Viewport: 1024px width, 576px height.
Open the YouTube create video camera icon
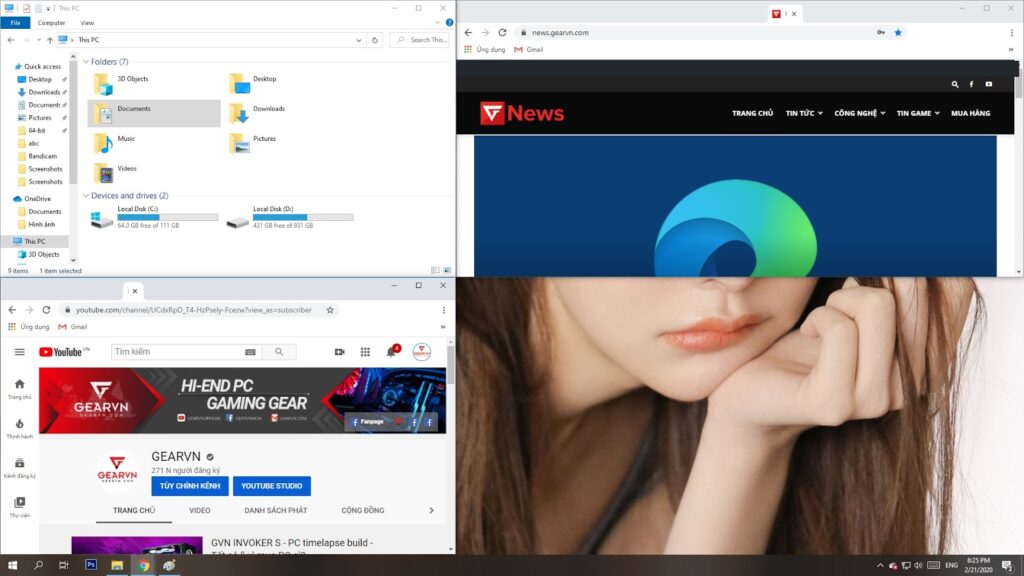[340, 352]
